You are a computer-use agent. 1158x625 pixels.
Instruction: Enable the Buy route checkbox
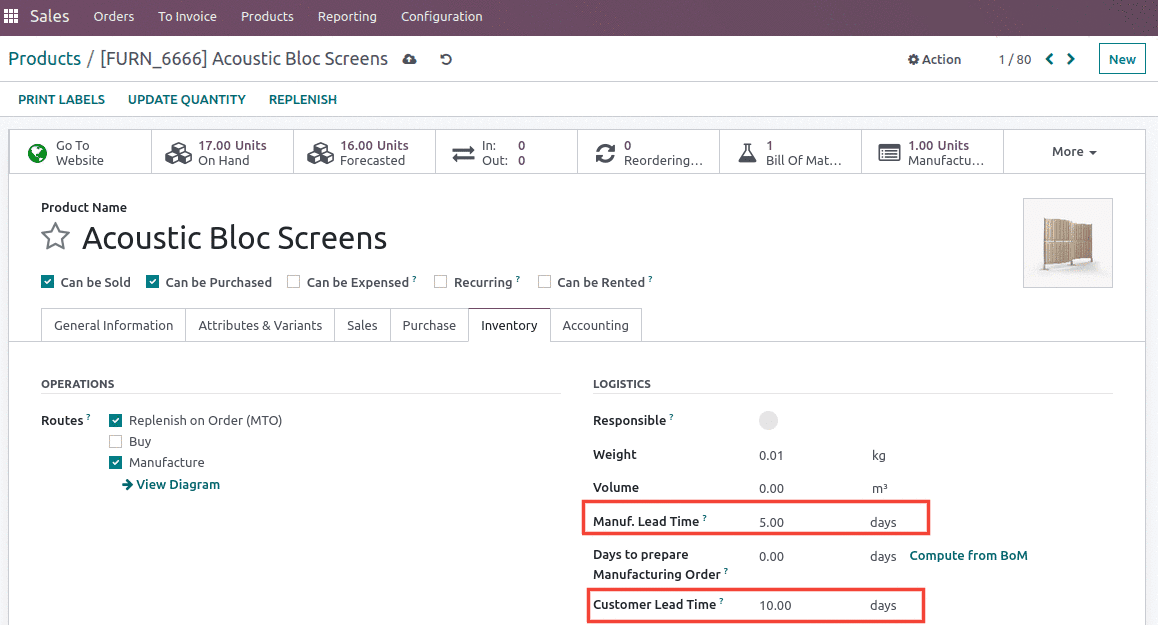[116, 441]
